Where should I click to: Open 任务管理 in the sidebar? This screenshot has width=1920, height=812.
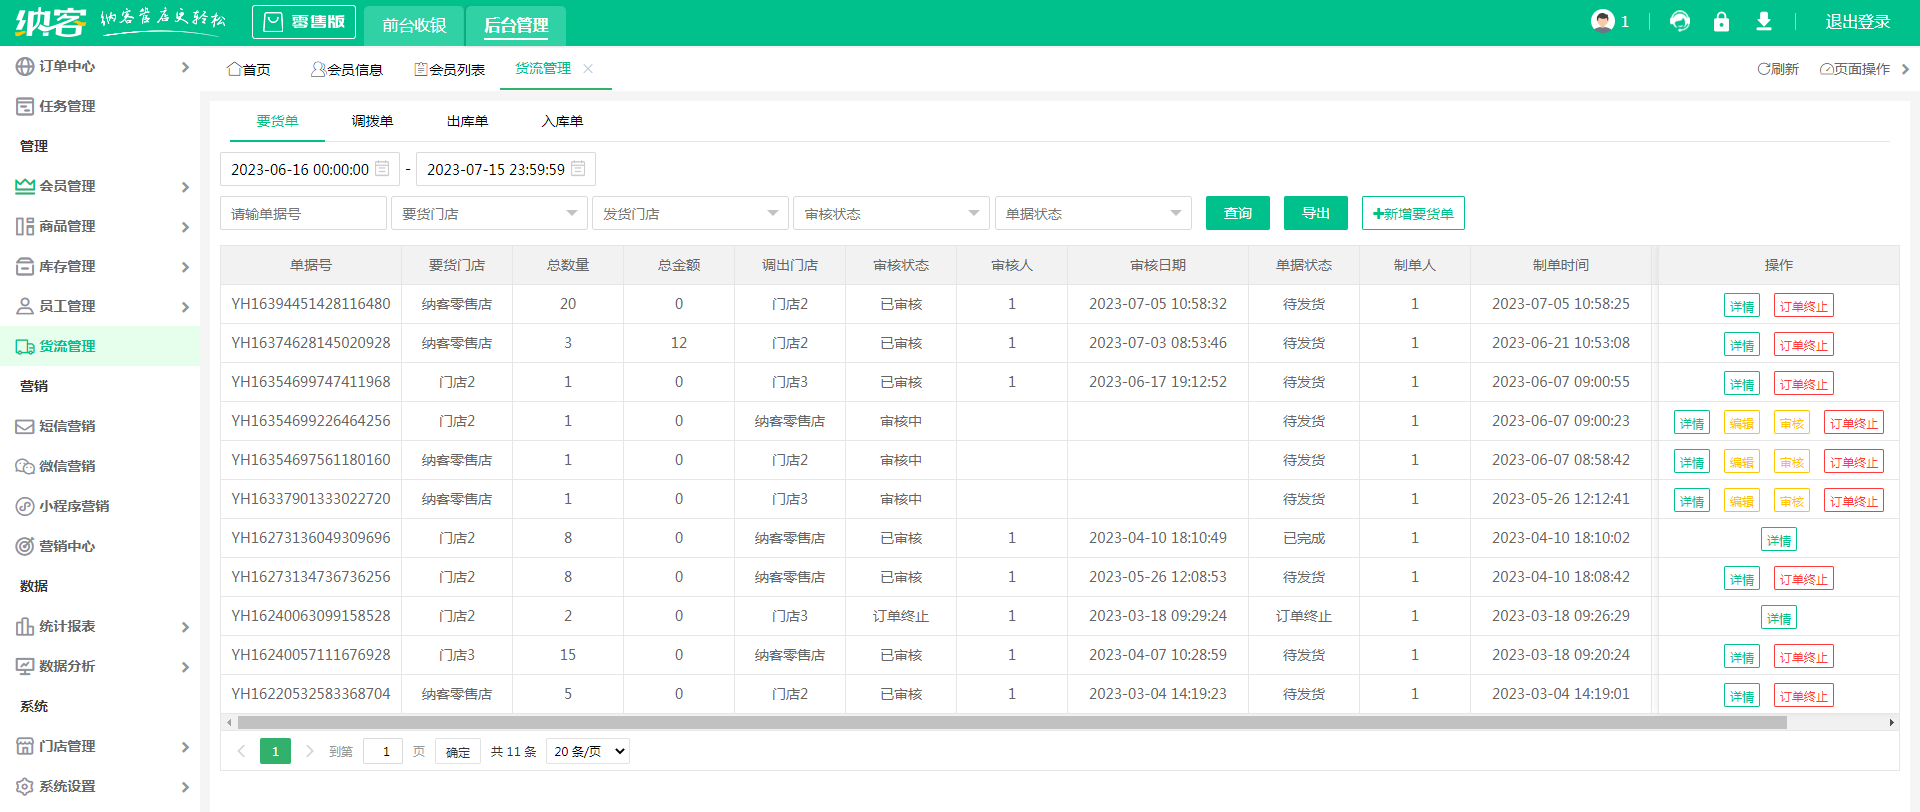pos(67,106)
